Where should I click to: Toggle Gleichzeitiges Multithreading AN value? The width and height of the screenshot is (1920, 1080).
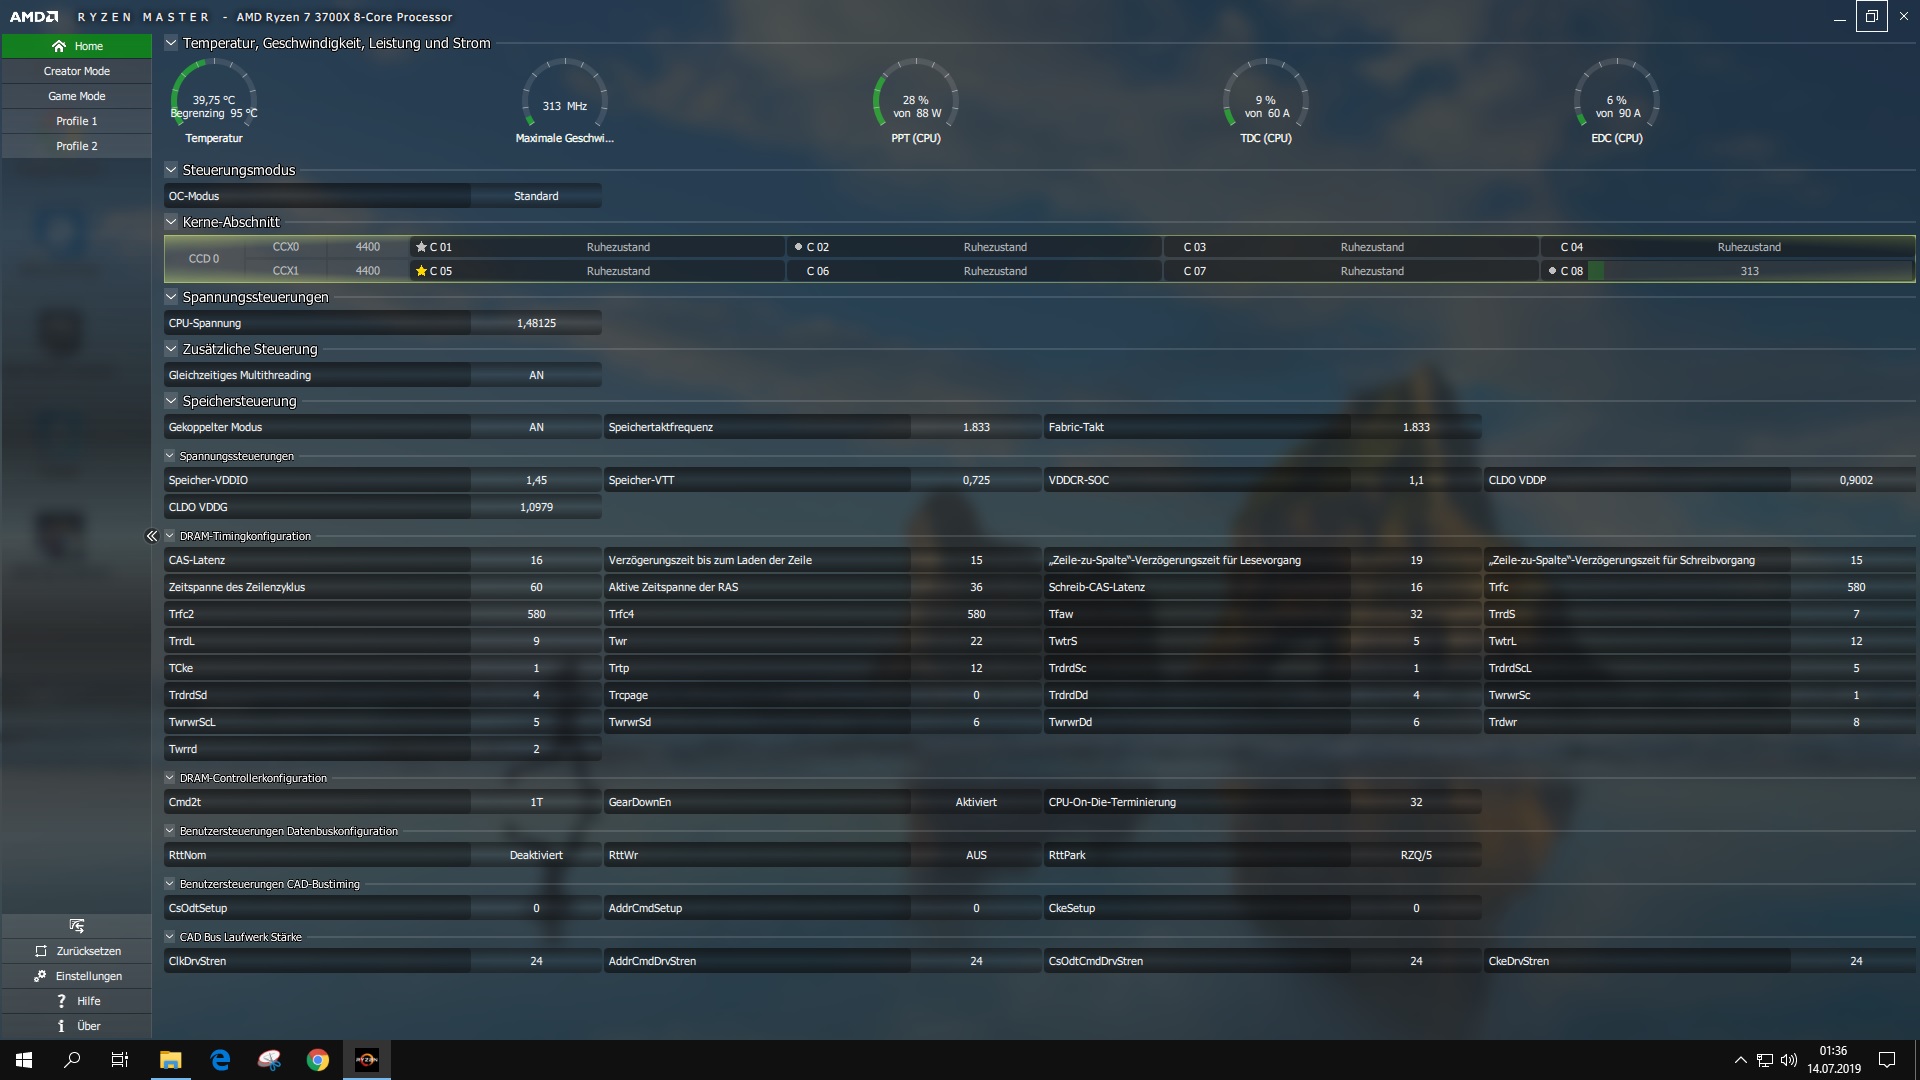point(536,375)
